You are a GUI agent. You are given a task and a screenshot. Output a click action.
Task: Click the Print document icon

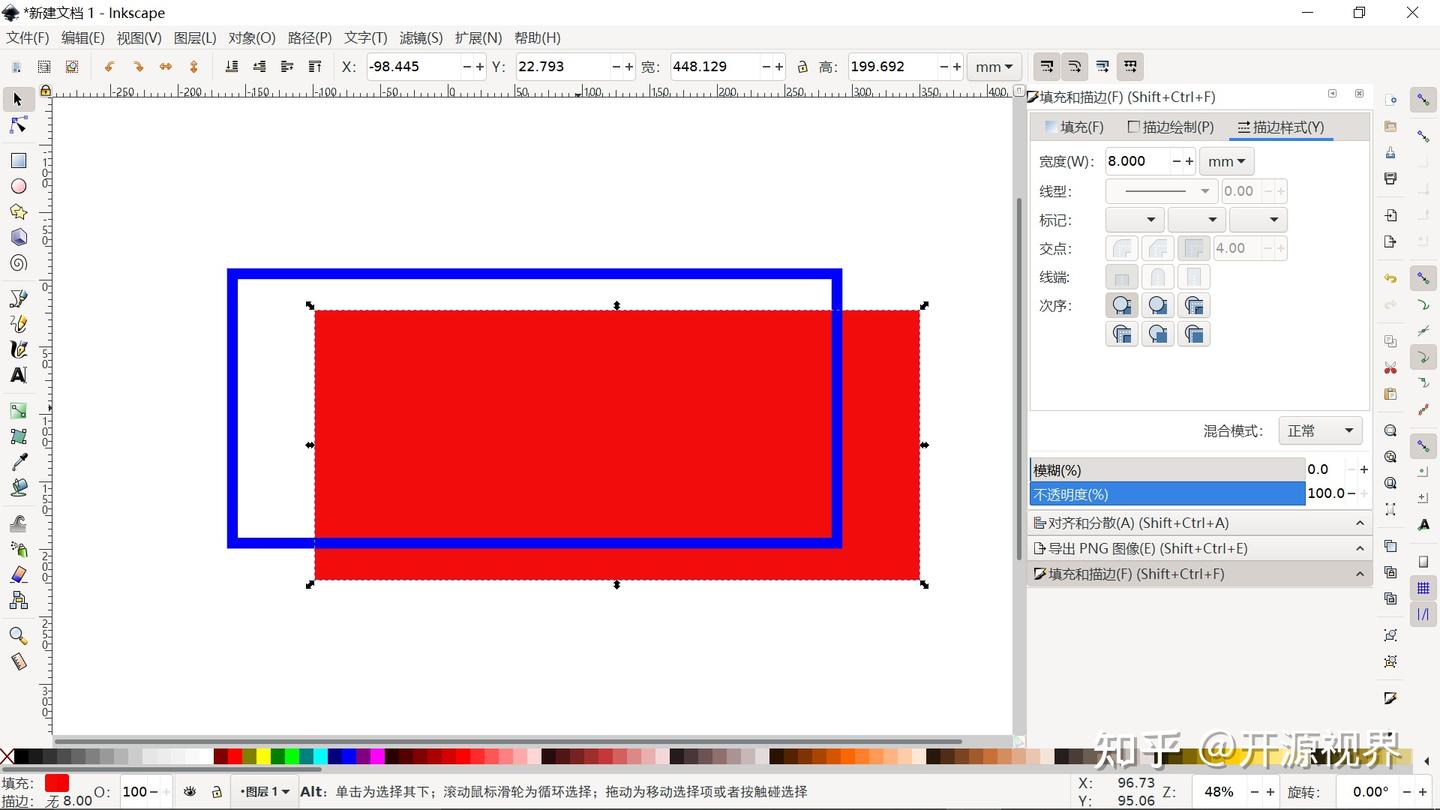pyautogui.click(x=1390, y=178)
